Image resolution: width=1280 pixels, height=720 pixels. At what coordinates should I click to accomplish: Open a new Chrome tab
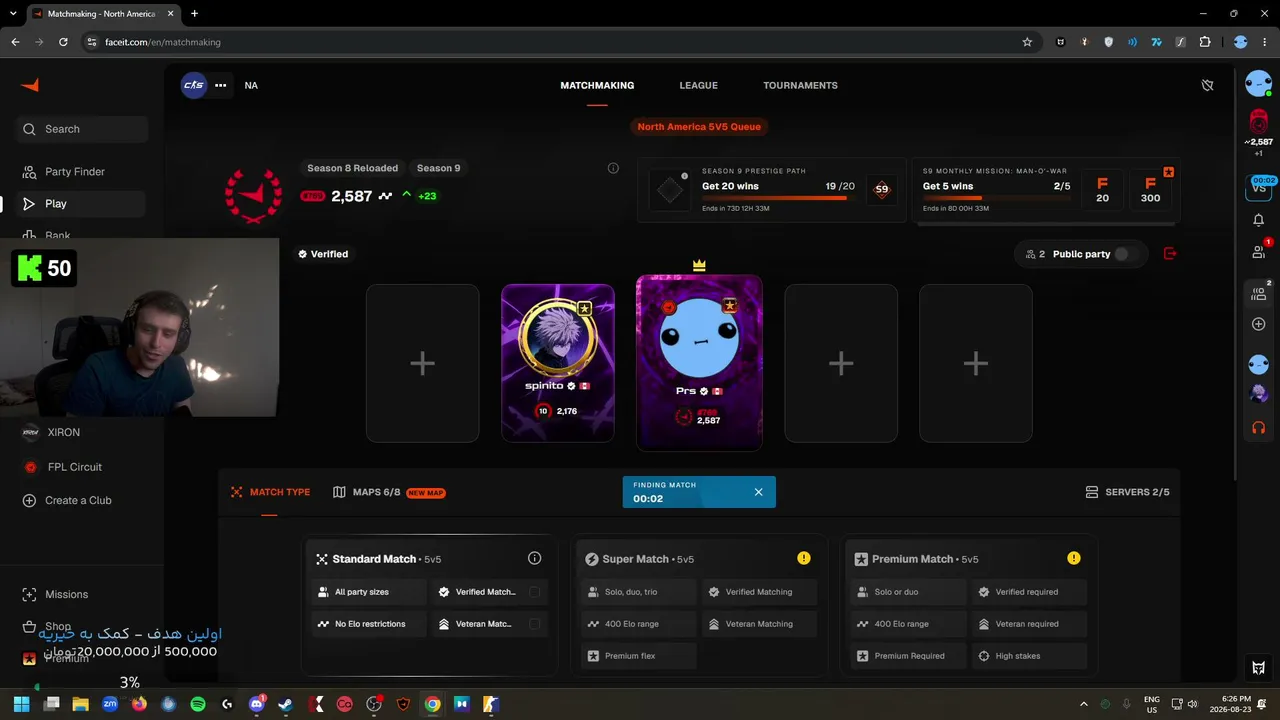coord(194,14)
